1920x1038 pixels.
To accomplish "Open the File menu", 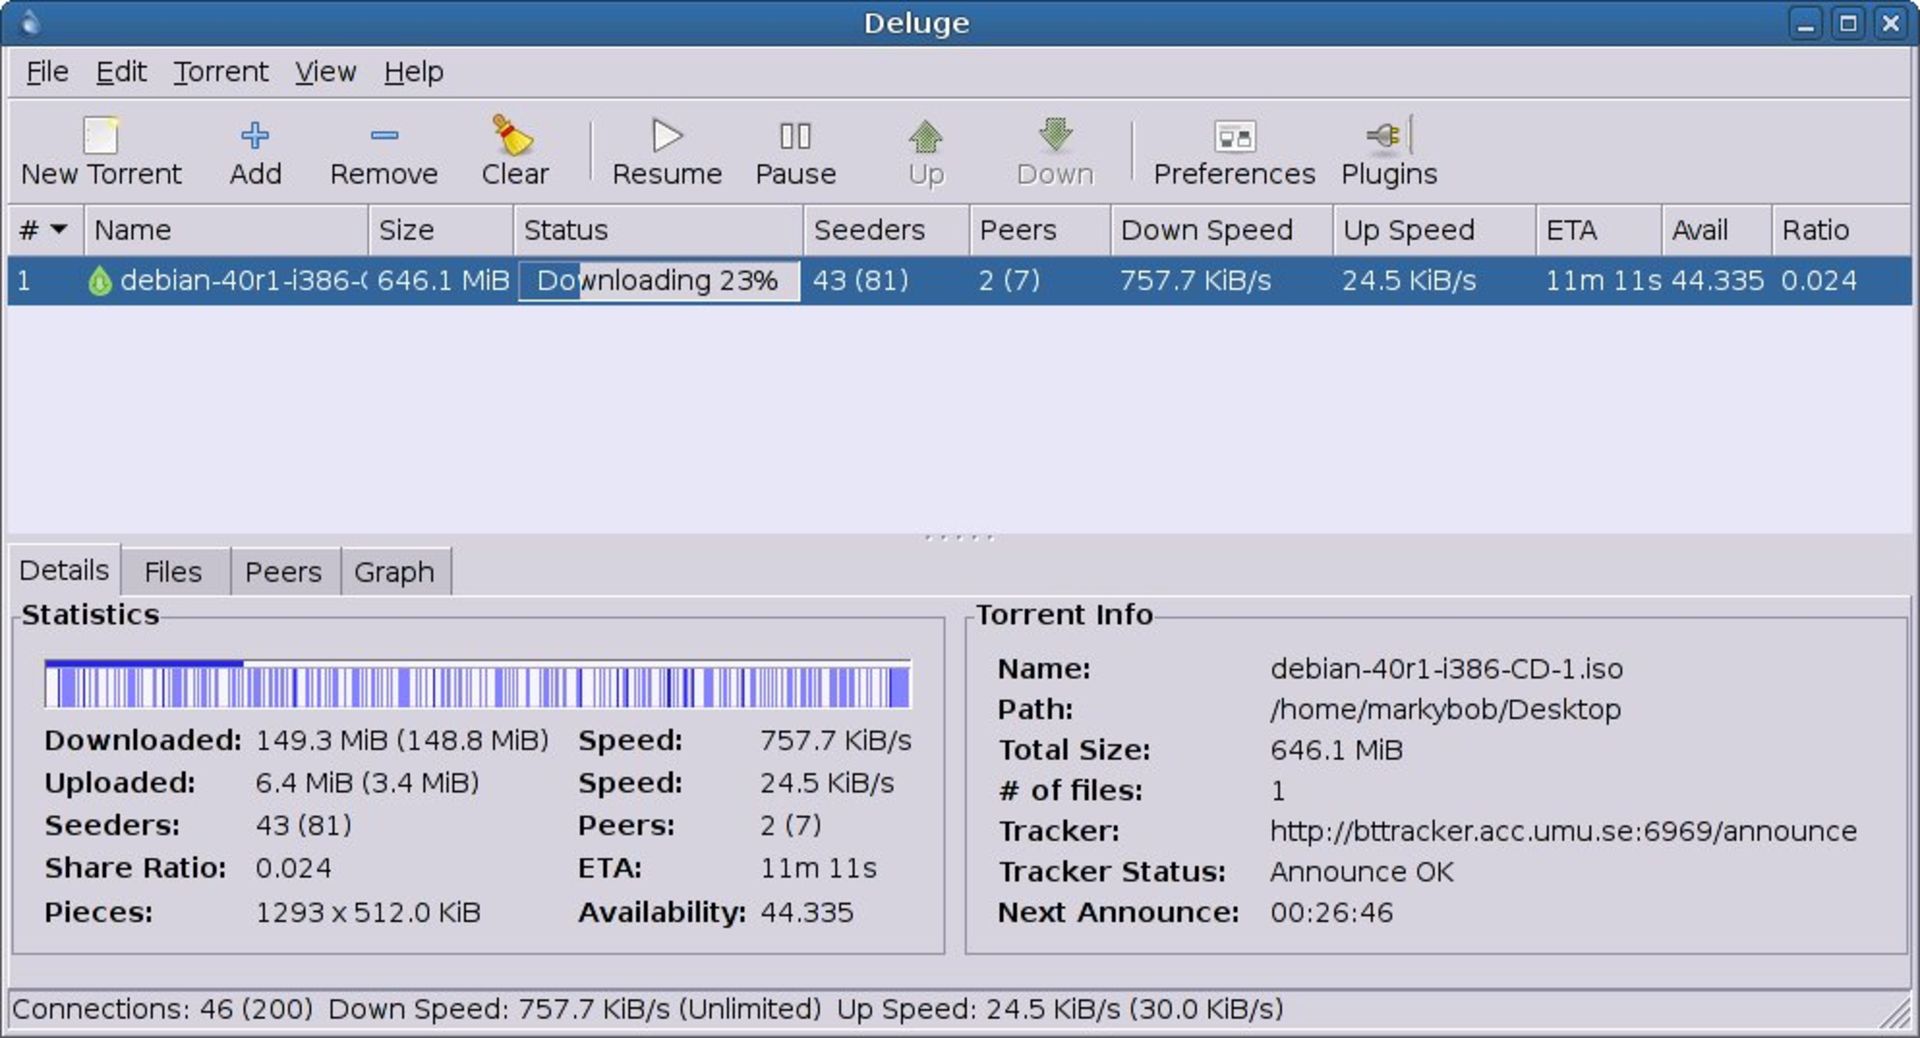I will [47, 72].
